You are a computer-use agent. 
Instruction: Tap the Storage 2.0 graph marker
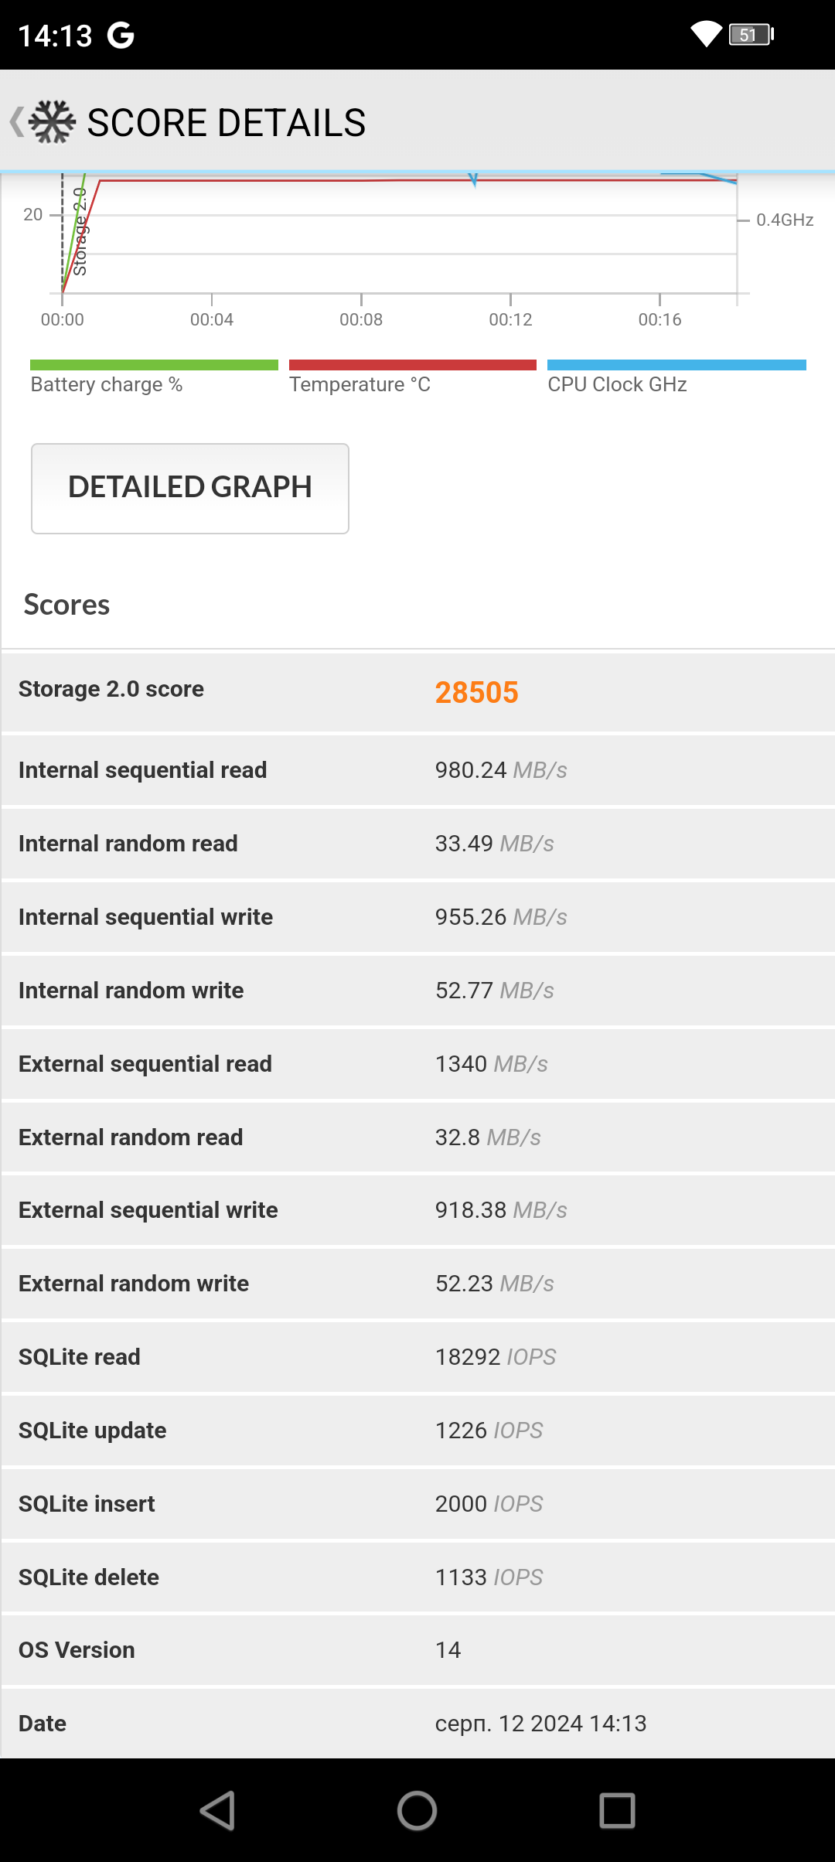[x=80, y=232]
